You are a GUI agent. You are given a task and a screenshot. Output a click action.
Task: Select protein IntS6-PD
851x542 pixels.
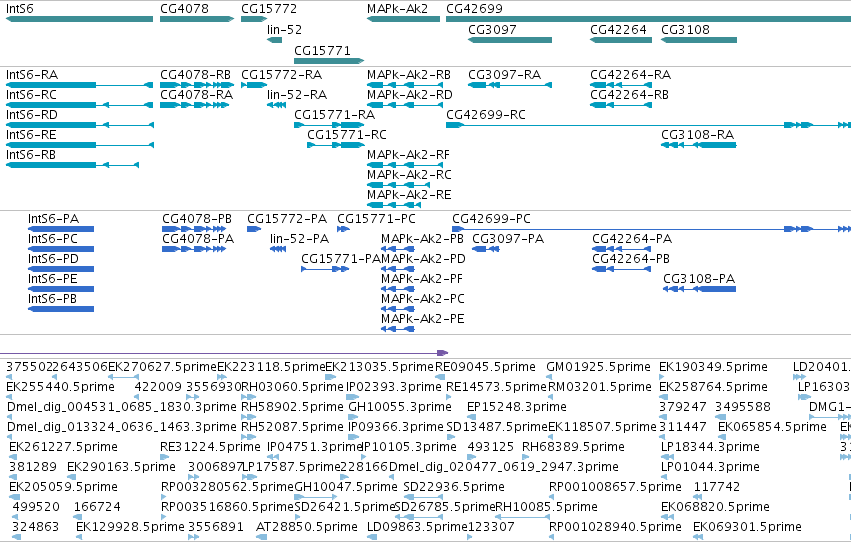point(61,269)
